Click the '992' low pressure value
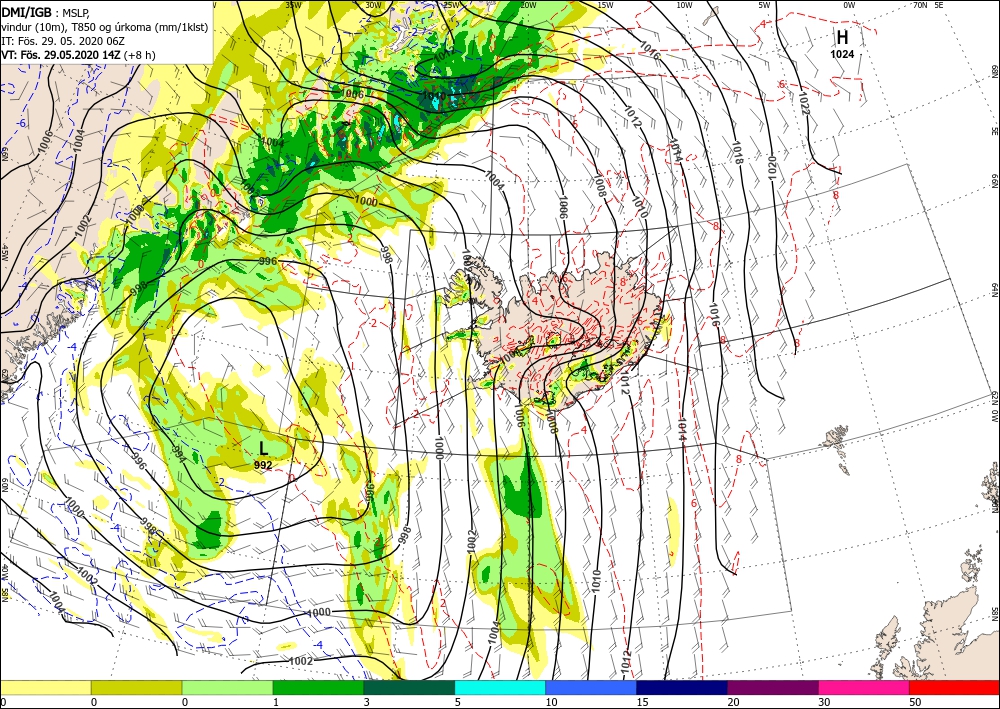 pyautogui.click(x=263, y=465)
